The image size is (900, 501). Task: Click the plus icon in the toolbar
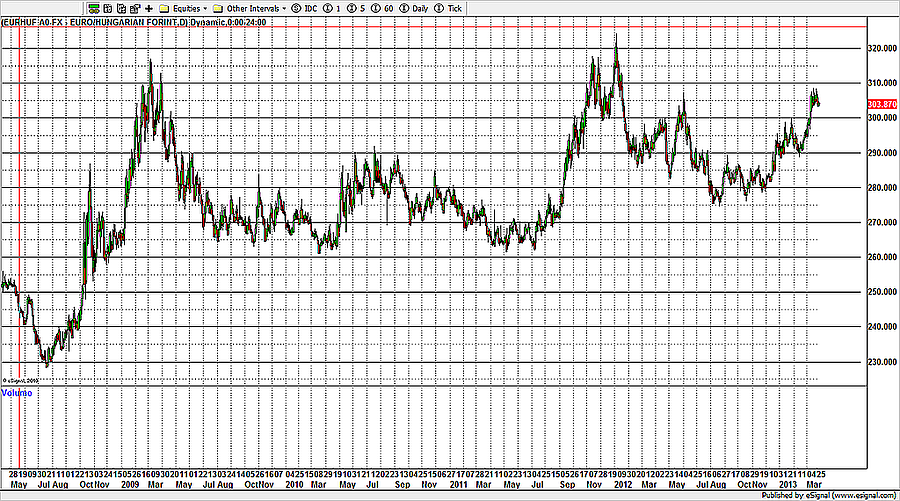click(148, 7)
